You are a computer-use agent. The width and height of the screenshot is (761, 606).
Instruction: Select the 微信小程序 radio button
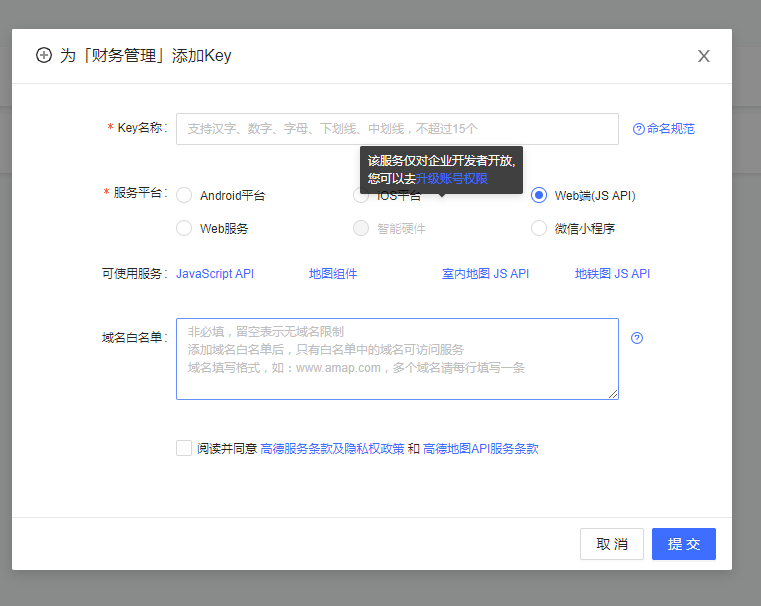tap(539, 228)
